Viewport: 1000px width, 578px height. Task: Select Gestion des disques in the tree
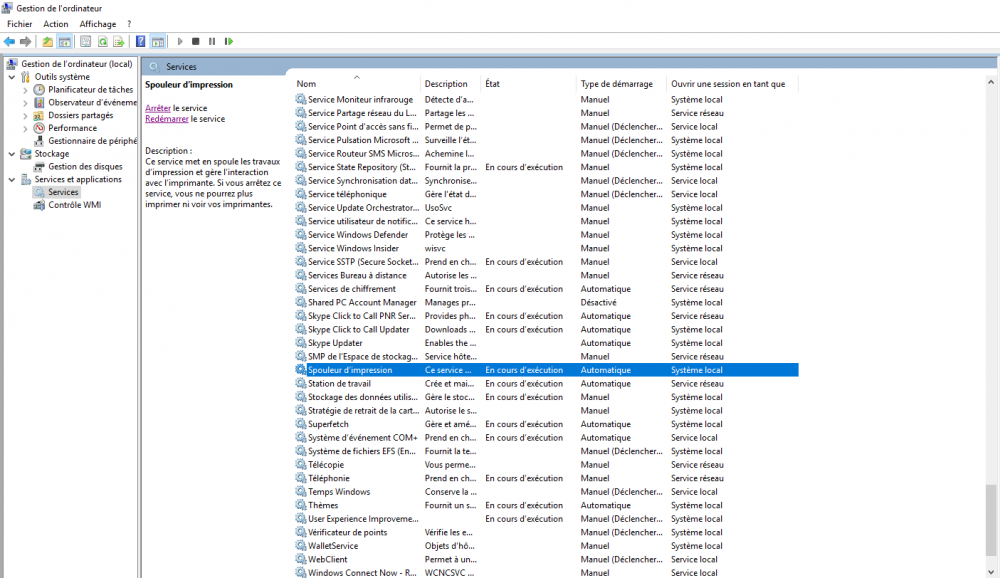click(x=85, y=167)
